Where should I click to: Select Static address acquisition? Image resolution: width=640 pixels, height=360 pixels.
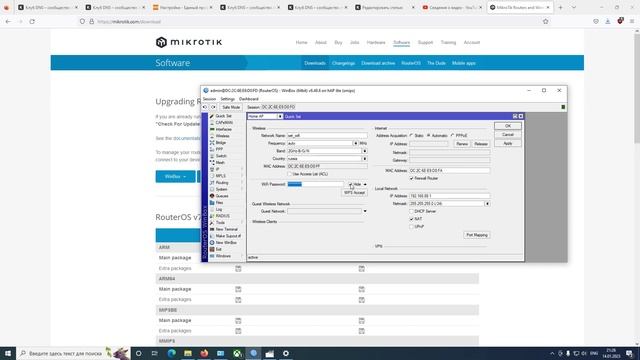(411, 135)
